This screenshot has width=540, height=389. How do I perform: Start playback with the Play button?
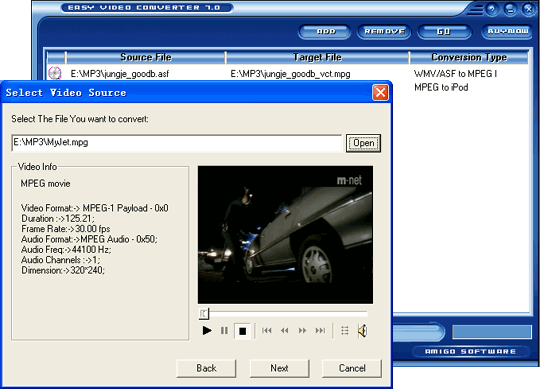(207, 331)
